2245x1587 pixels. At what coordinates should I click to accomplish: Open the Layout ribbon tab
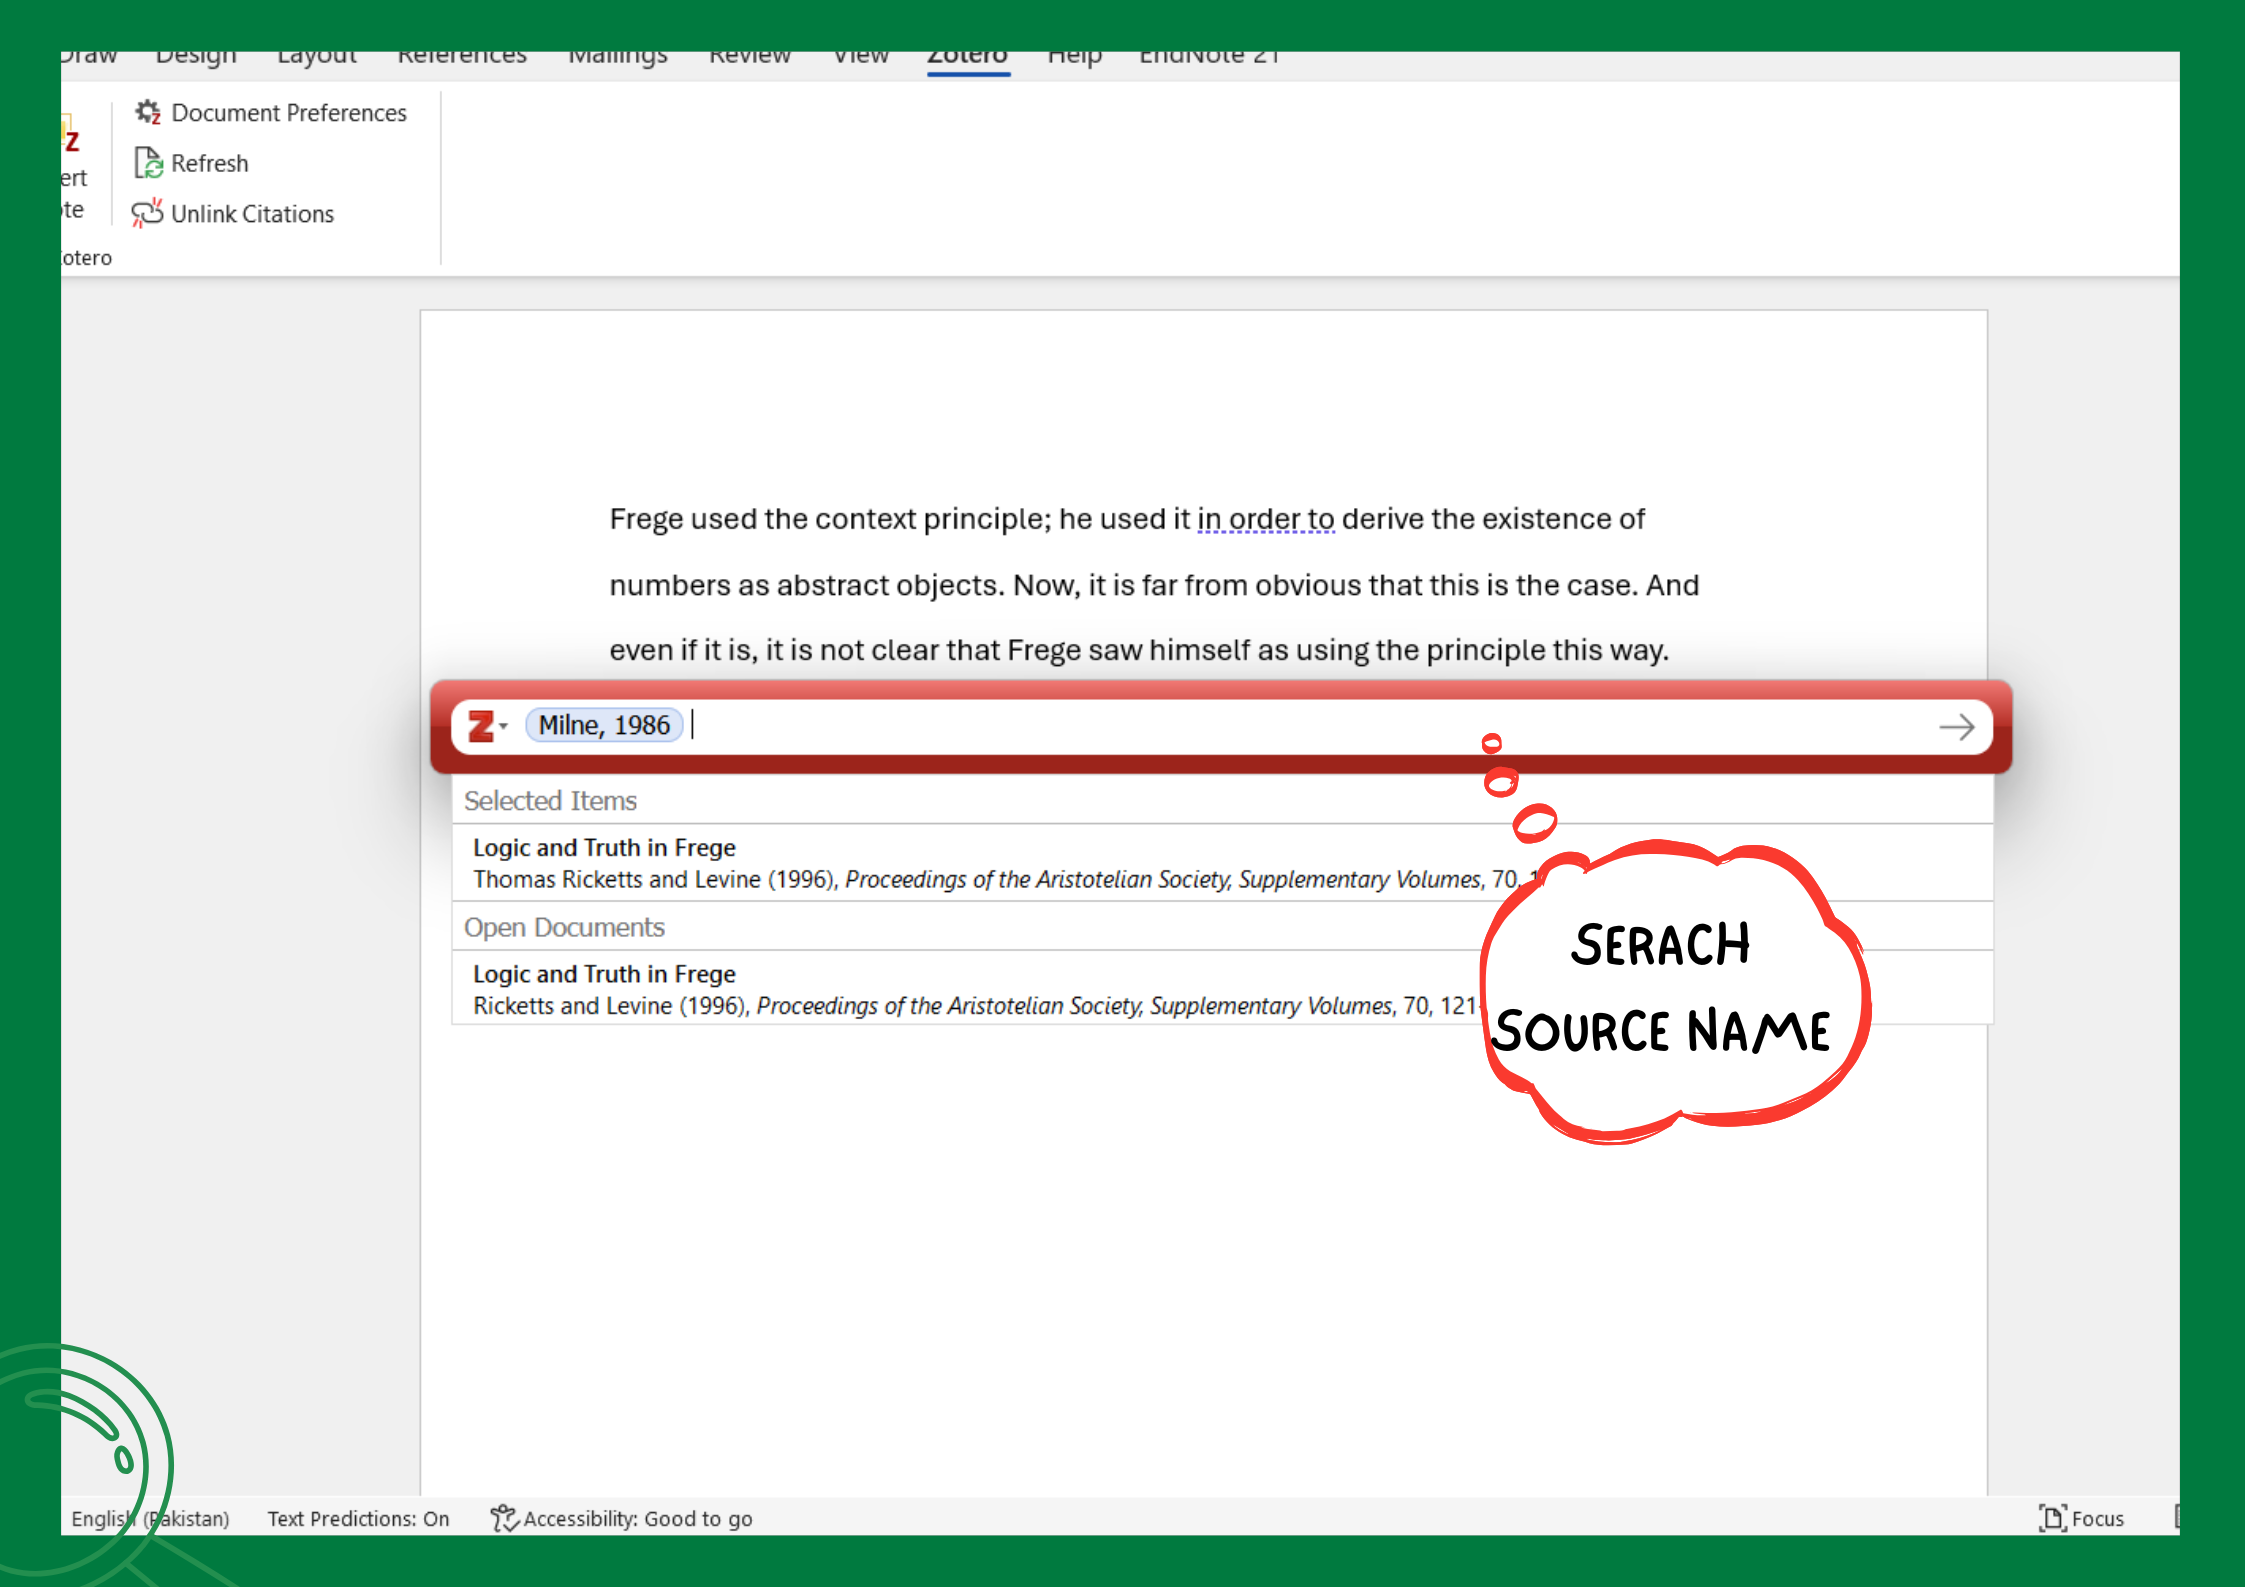(x=317, y=55)
